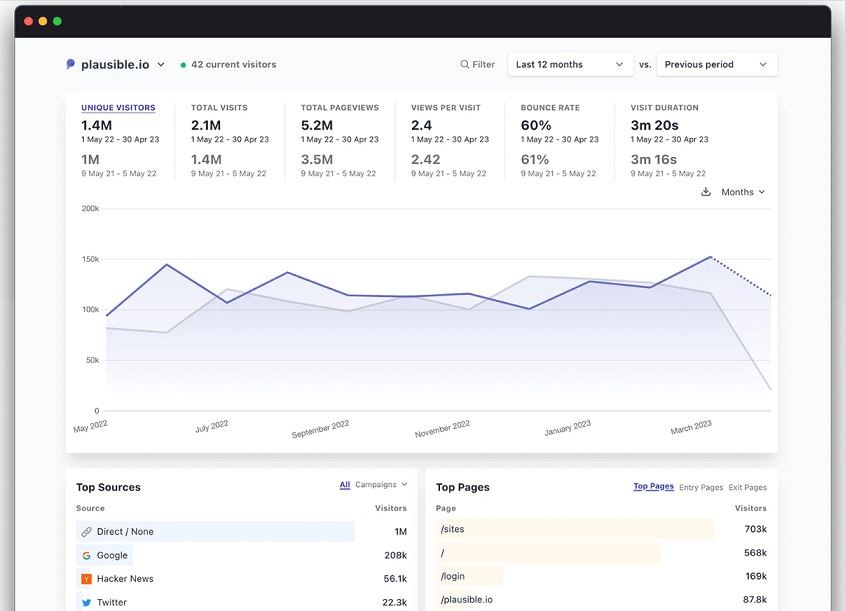Click the Hacker News Y icon
The image size is (845, 611).
[85, 578]
